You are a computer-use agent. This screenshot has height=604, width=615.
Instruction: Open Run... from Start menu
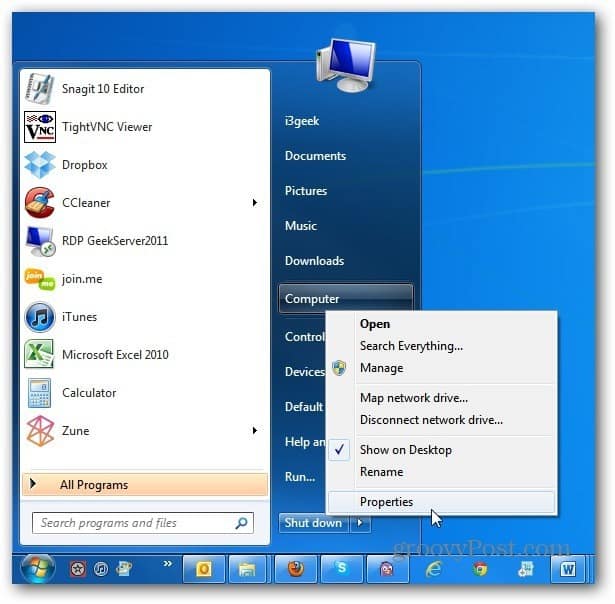[300, 477]
